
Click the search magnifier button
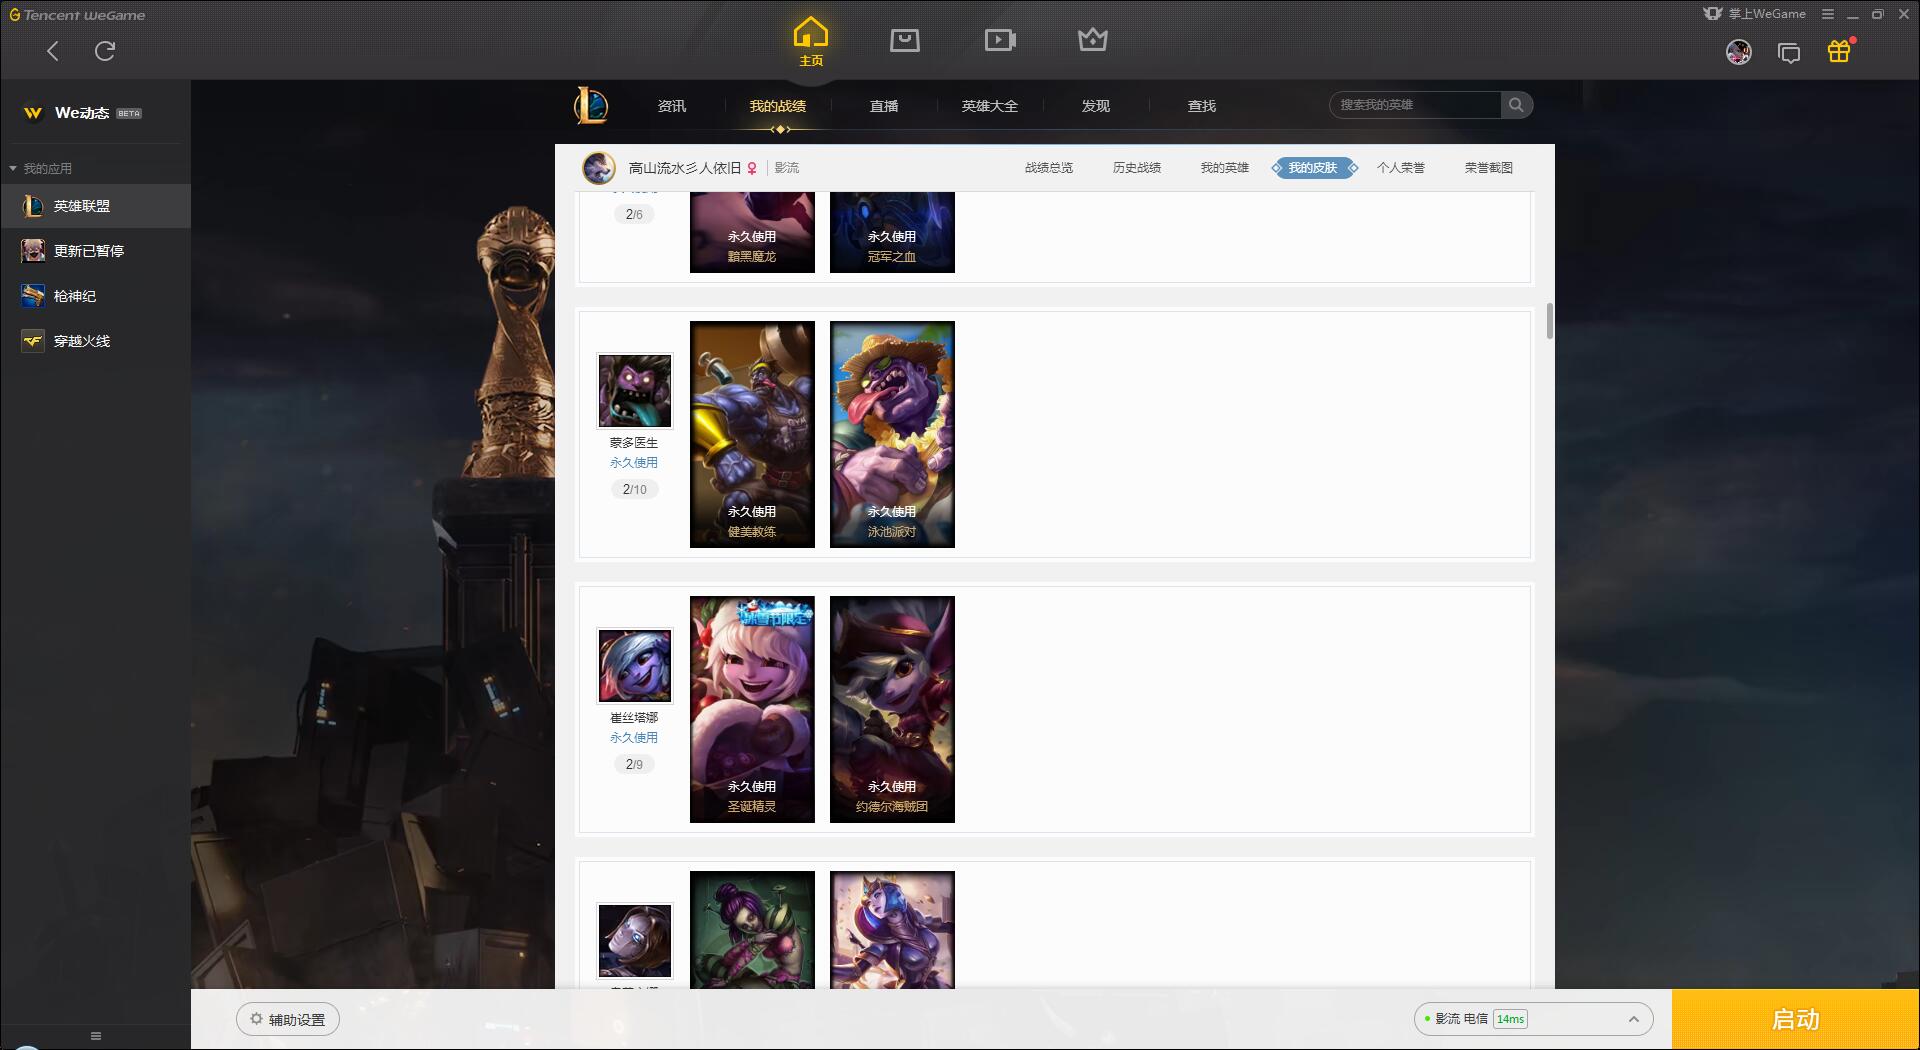click(x=1516, y=105)
